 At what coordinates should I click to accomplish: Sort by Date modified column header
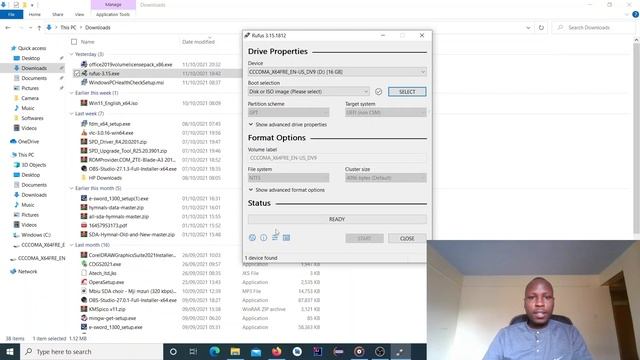[x=198, y=42]
